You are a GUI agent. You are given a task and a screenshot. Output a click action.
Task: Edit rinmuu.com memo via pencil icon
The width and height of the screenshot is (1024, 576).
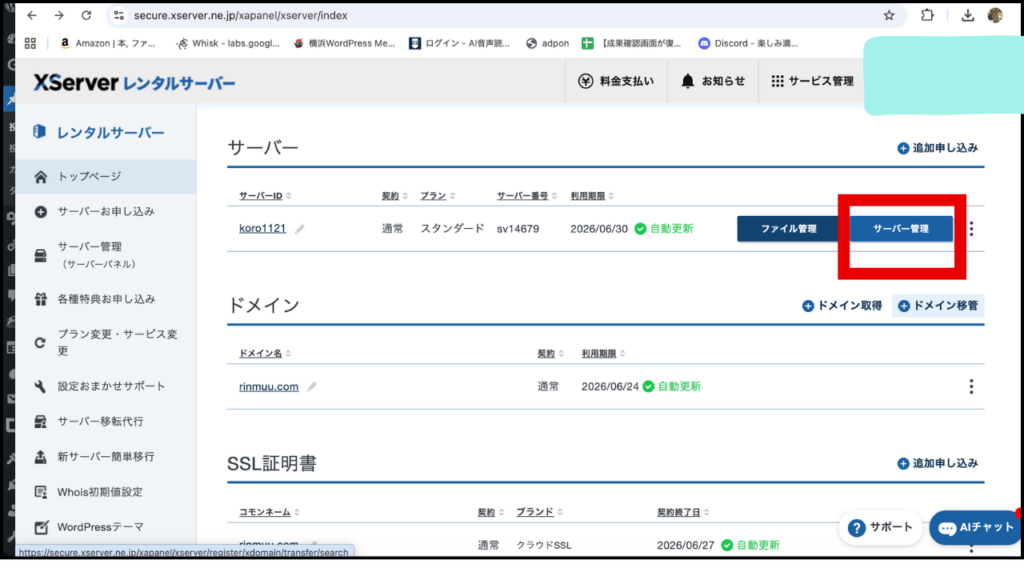click(x=313, y=387)
